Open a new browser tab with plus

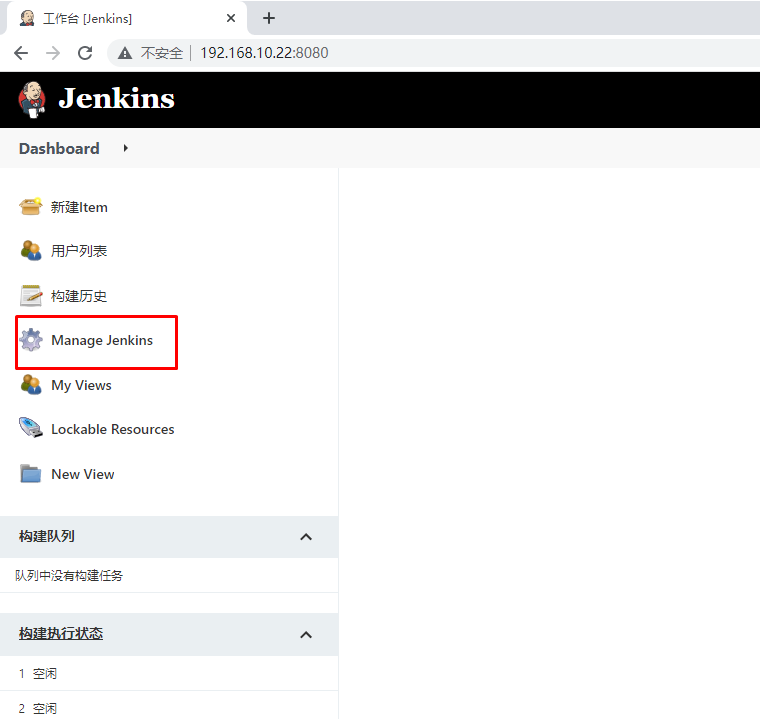269,18
